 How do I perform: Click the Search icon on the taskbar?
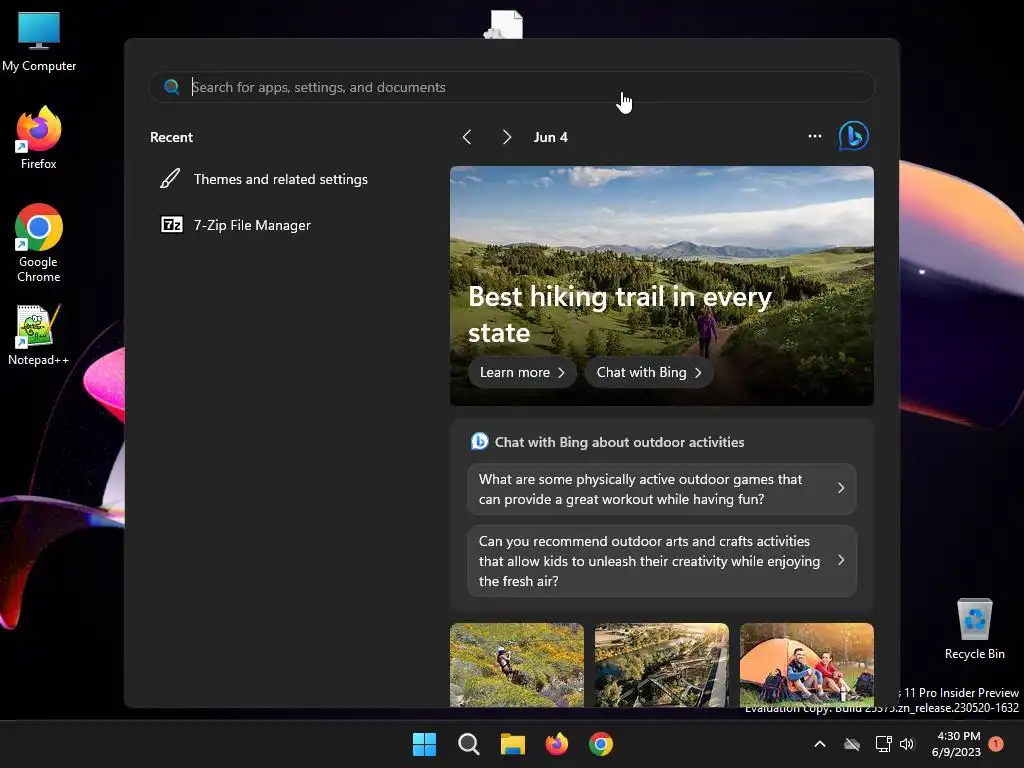point(468,744)
